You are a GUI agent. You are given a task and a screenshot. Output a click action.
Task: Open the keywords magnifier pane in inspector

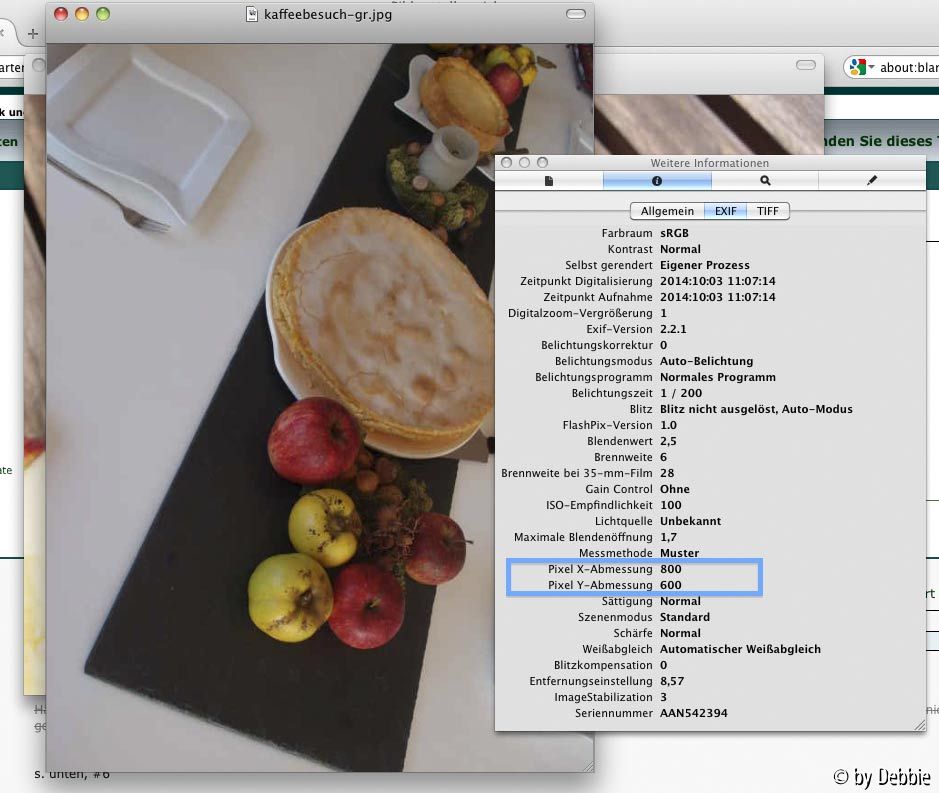click(x=765, y=181)
